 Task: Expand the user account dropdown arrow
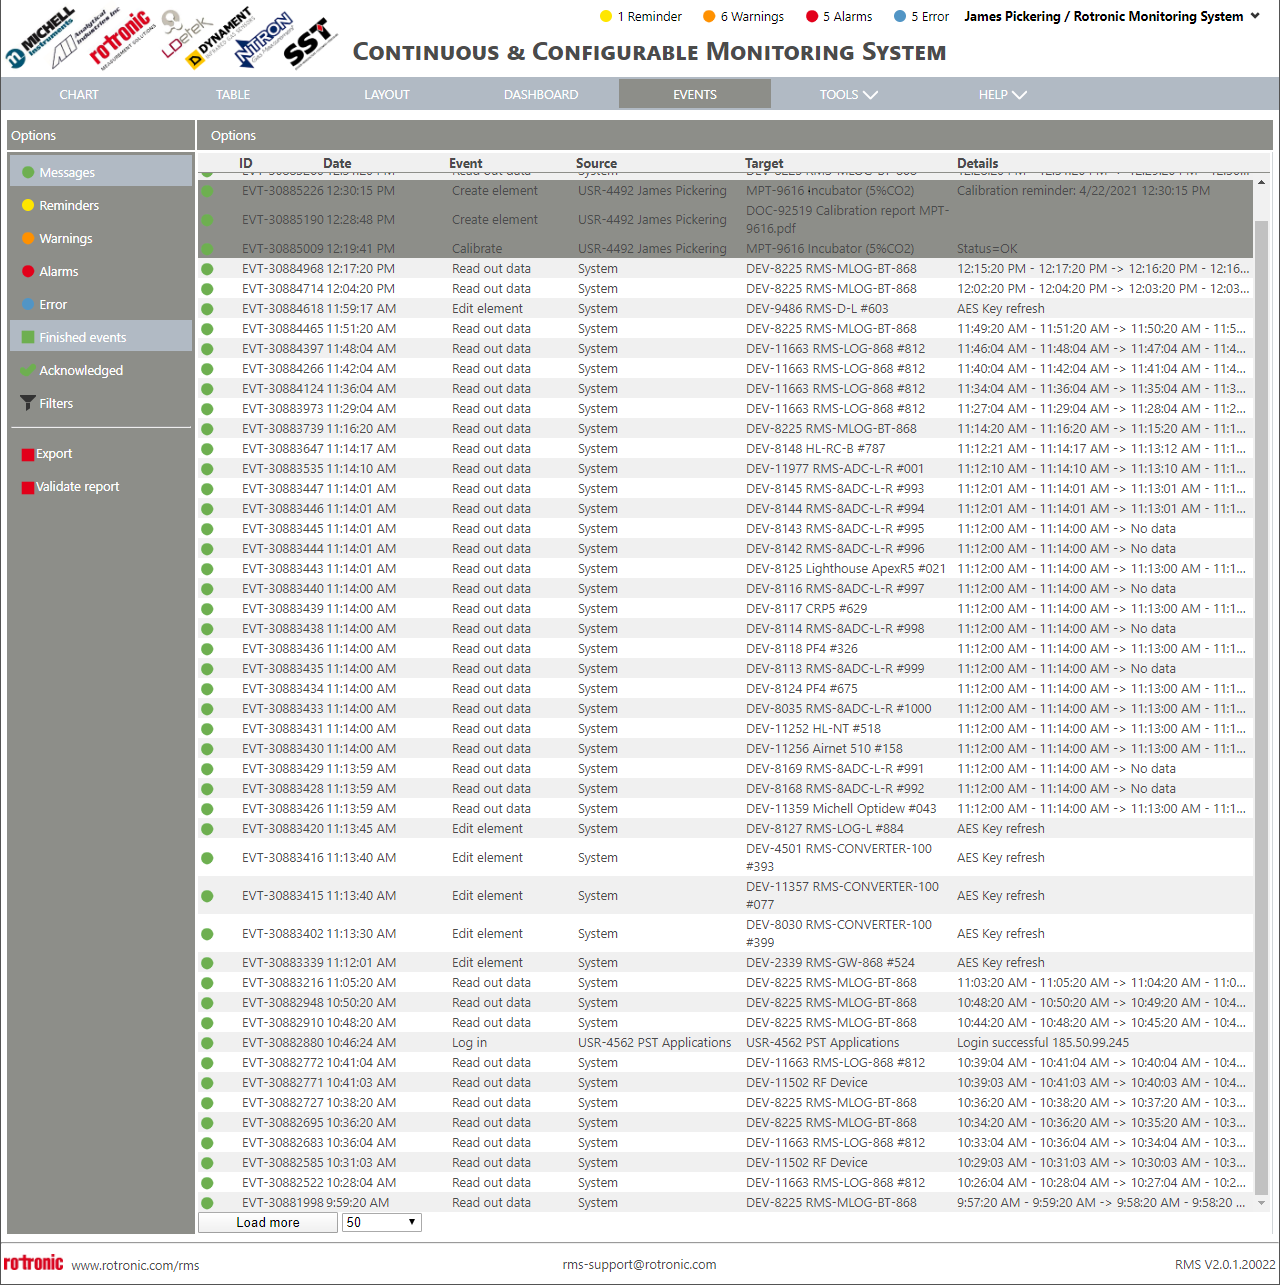(1255, 16)
